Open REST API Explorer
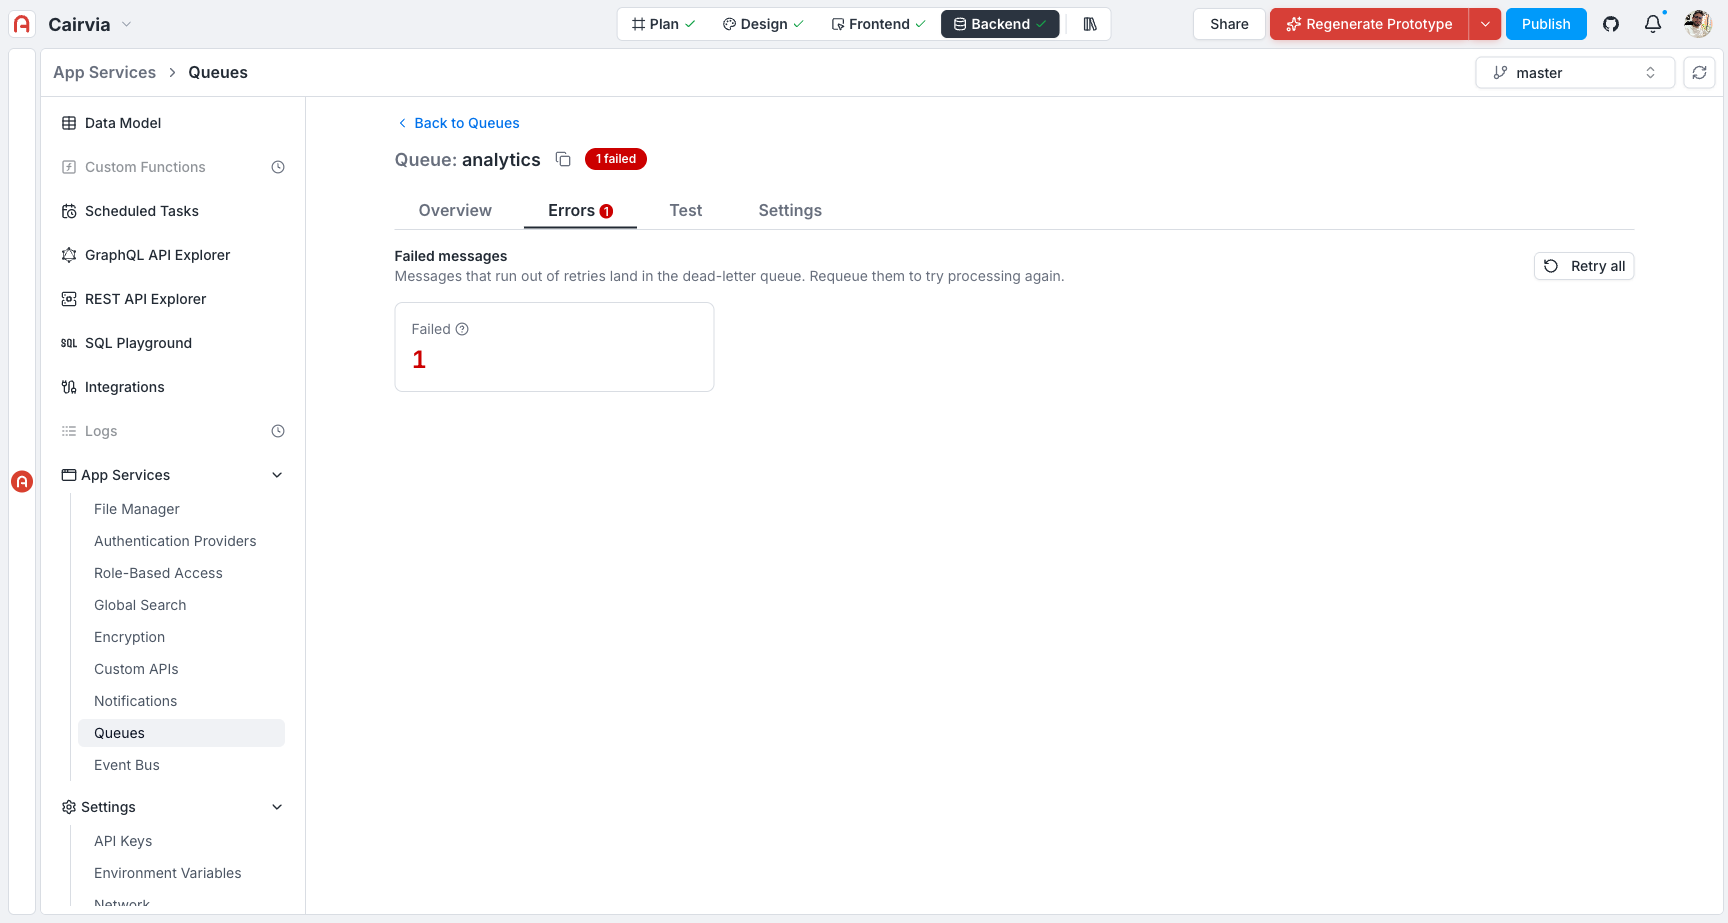The width and height of the screenshot is (1728, 923). [173, 299]
